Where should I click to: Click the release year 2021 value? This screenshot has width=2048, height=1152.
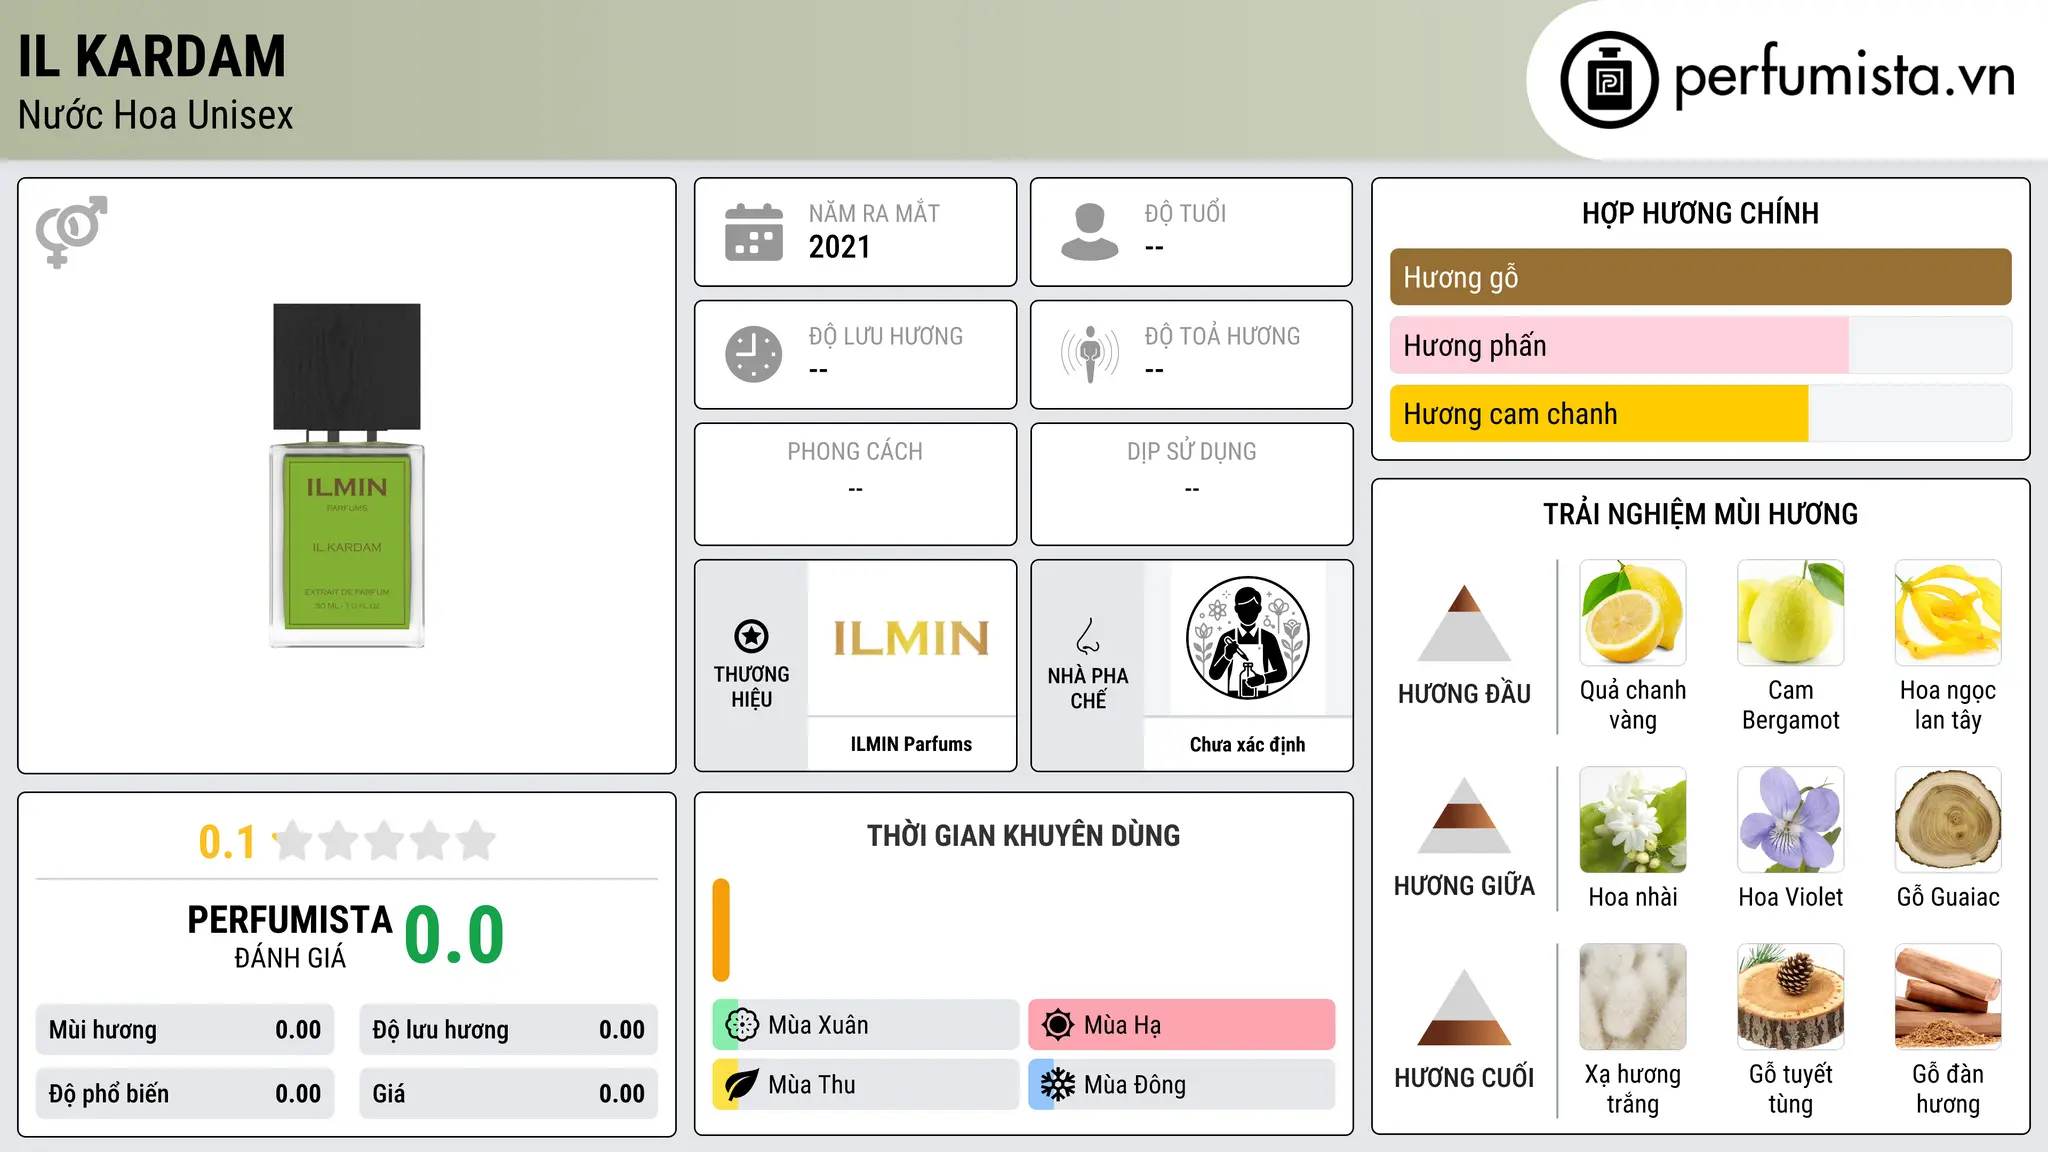click(x=839, y=247)
